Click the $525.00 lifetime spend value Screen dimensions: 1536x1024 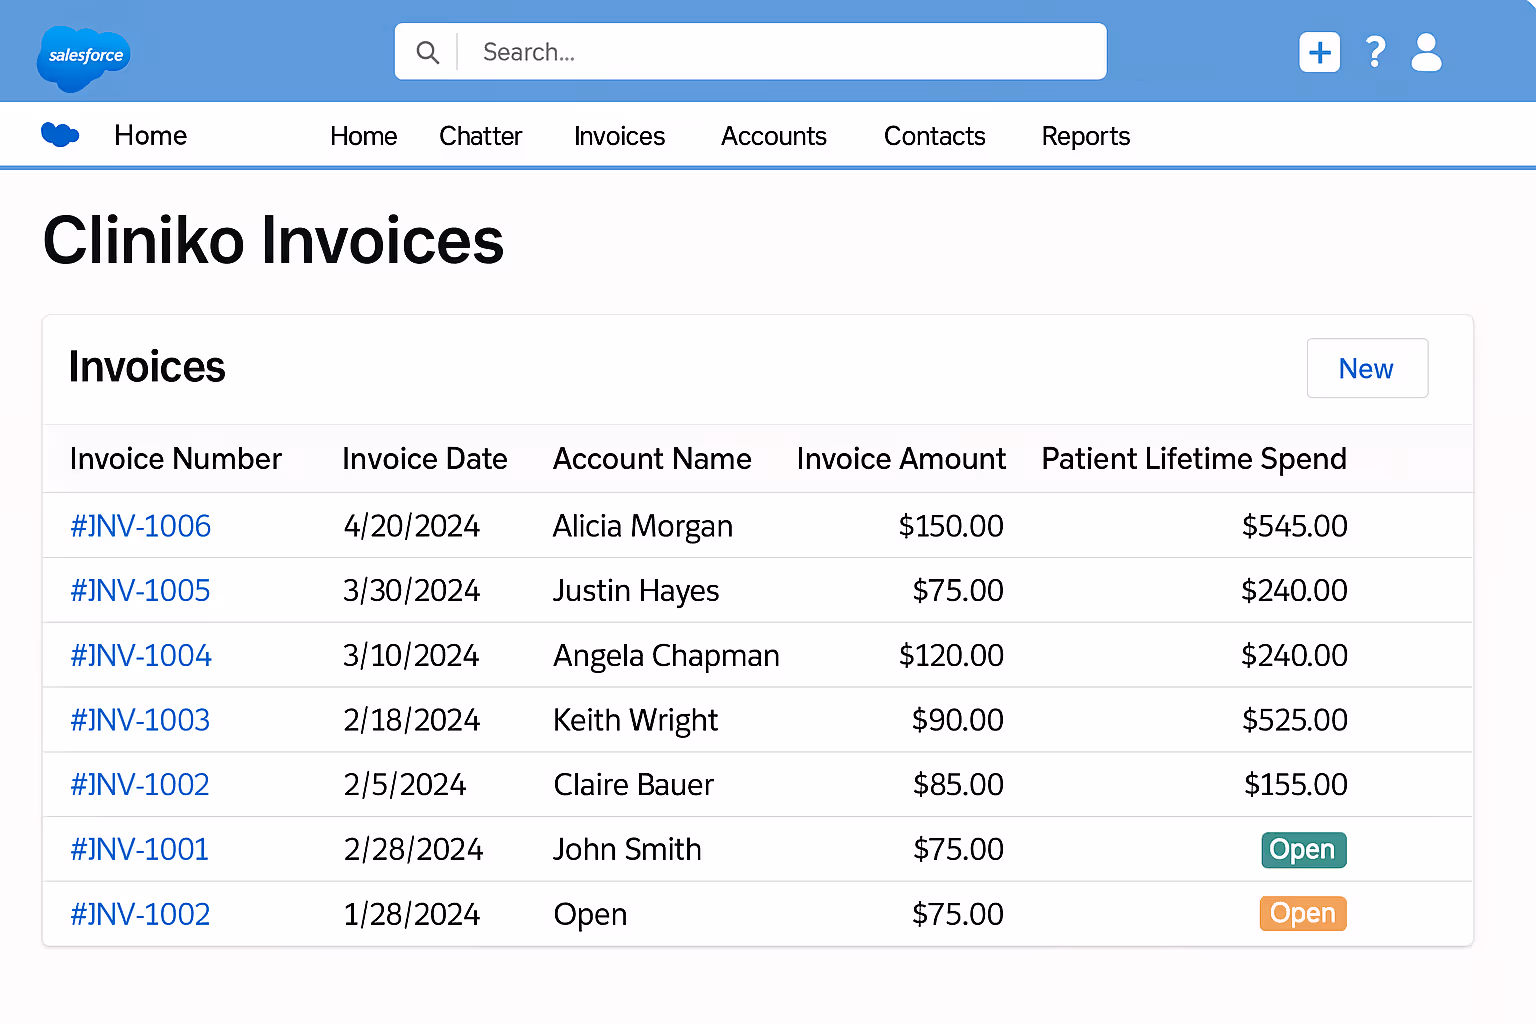[x=1295, y=720]
